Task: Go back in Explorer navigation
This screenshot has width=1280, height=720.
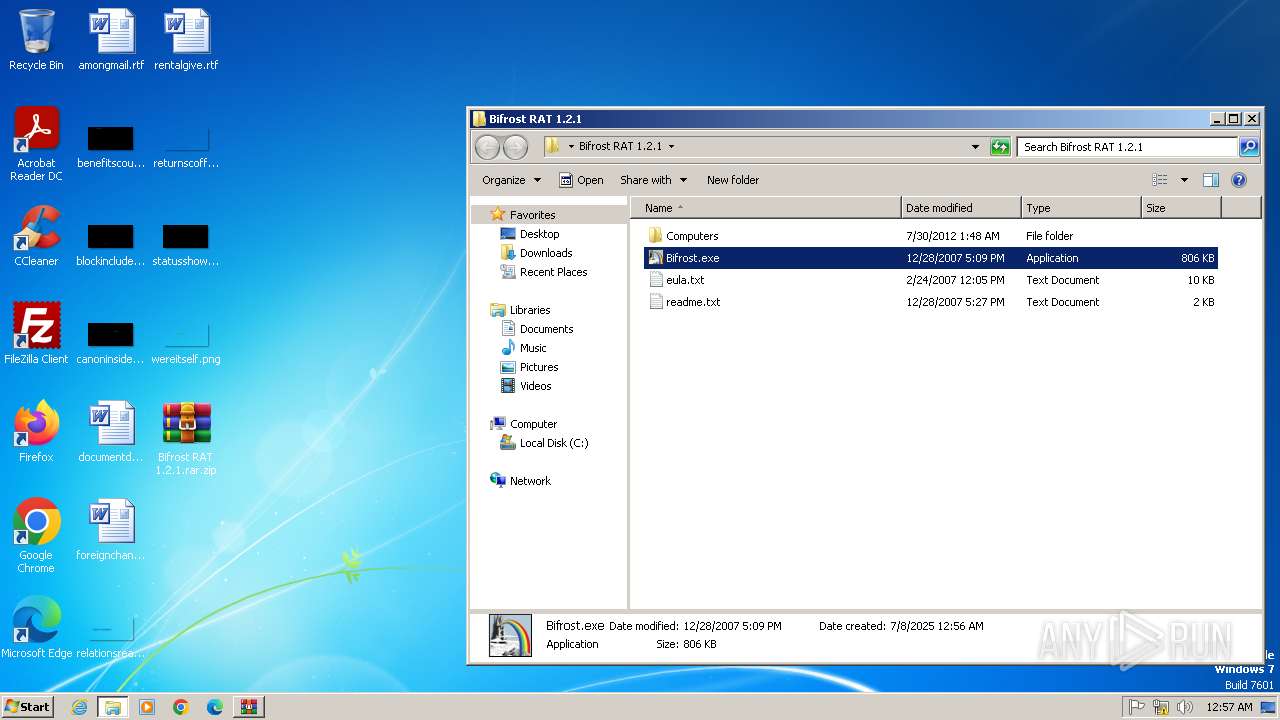Action: [x=487, y=147]
